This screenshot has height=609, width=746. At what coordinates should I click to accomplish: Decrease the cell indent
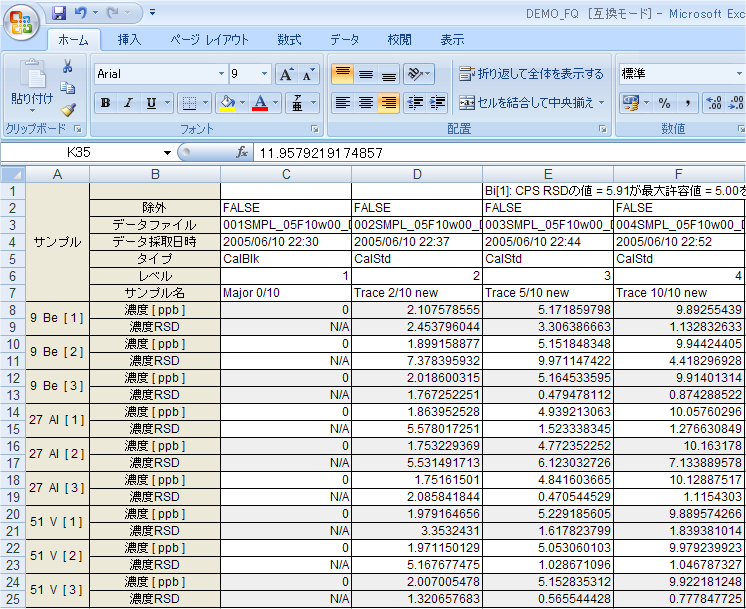(x=415, y=103)
